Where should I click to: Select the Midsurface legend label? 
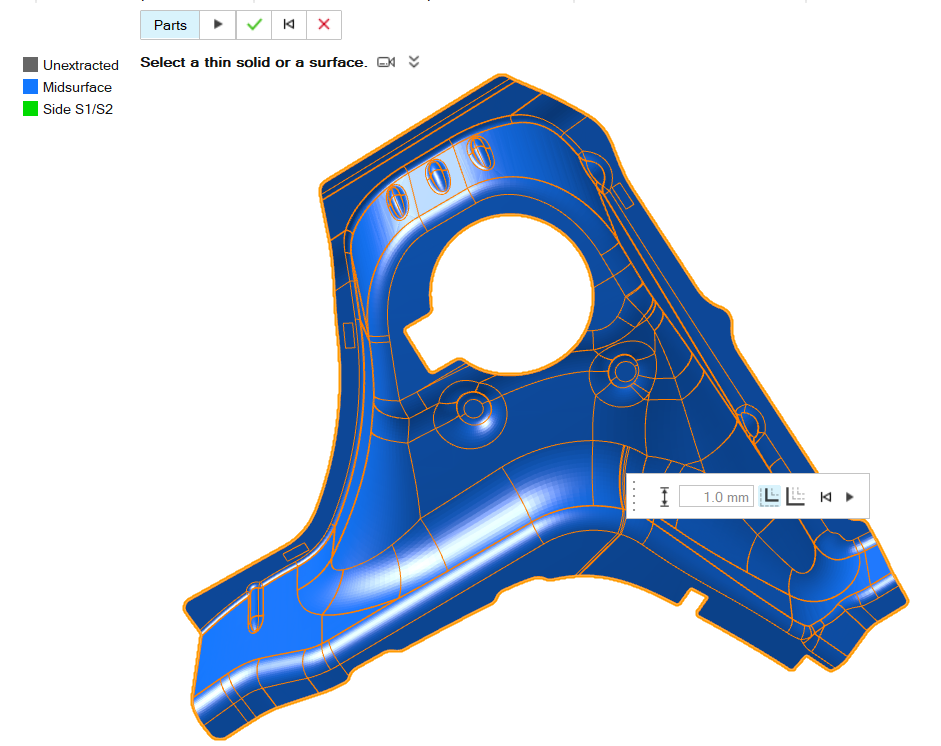[x=77, y=87]
